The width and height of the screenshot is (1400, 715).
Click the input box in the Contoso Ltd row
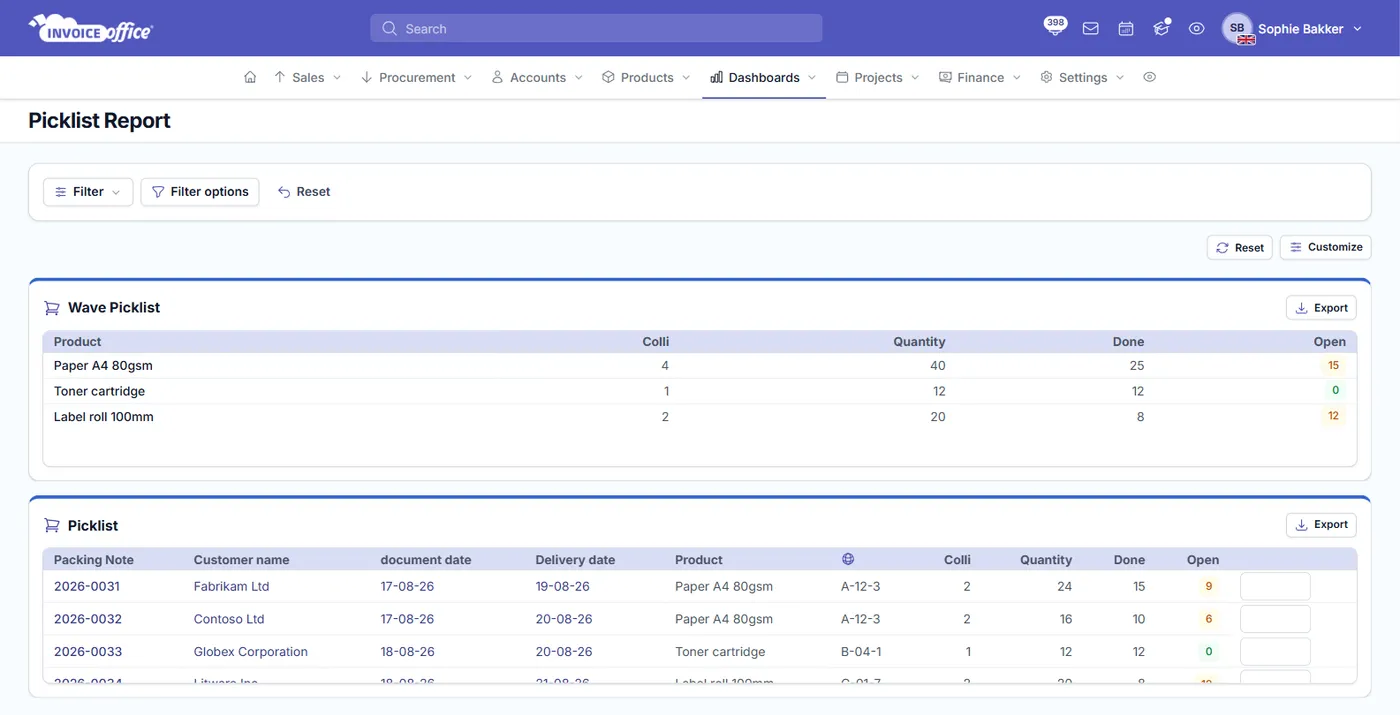[x=1275, y=619]
